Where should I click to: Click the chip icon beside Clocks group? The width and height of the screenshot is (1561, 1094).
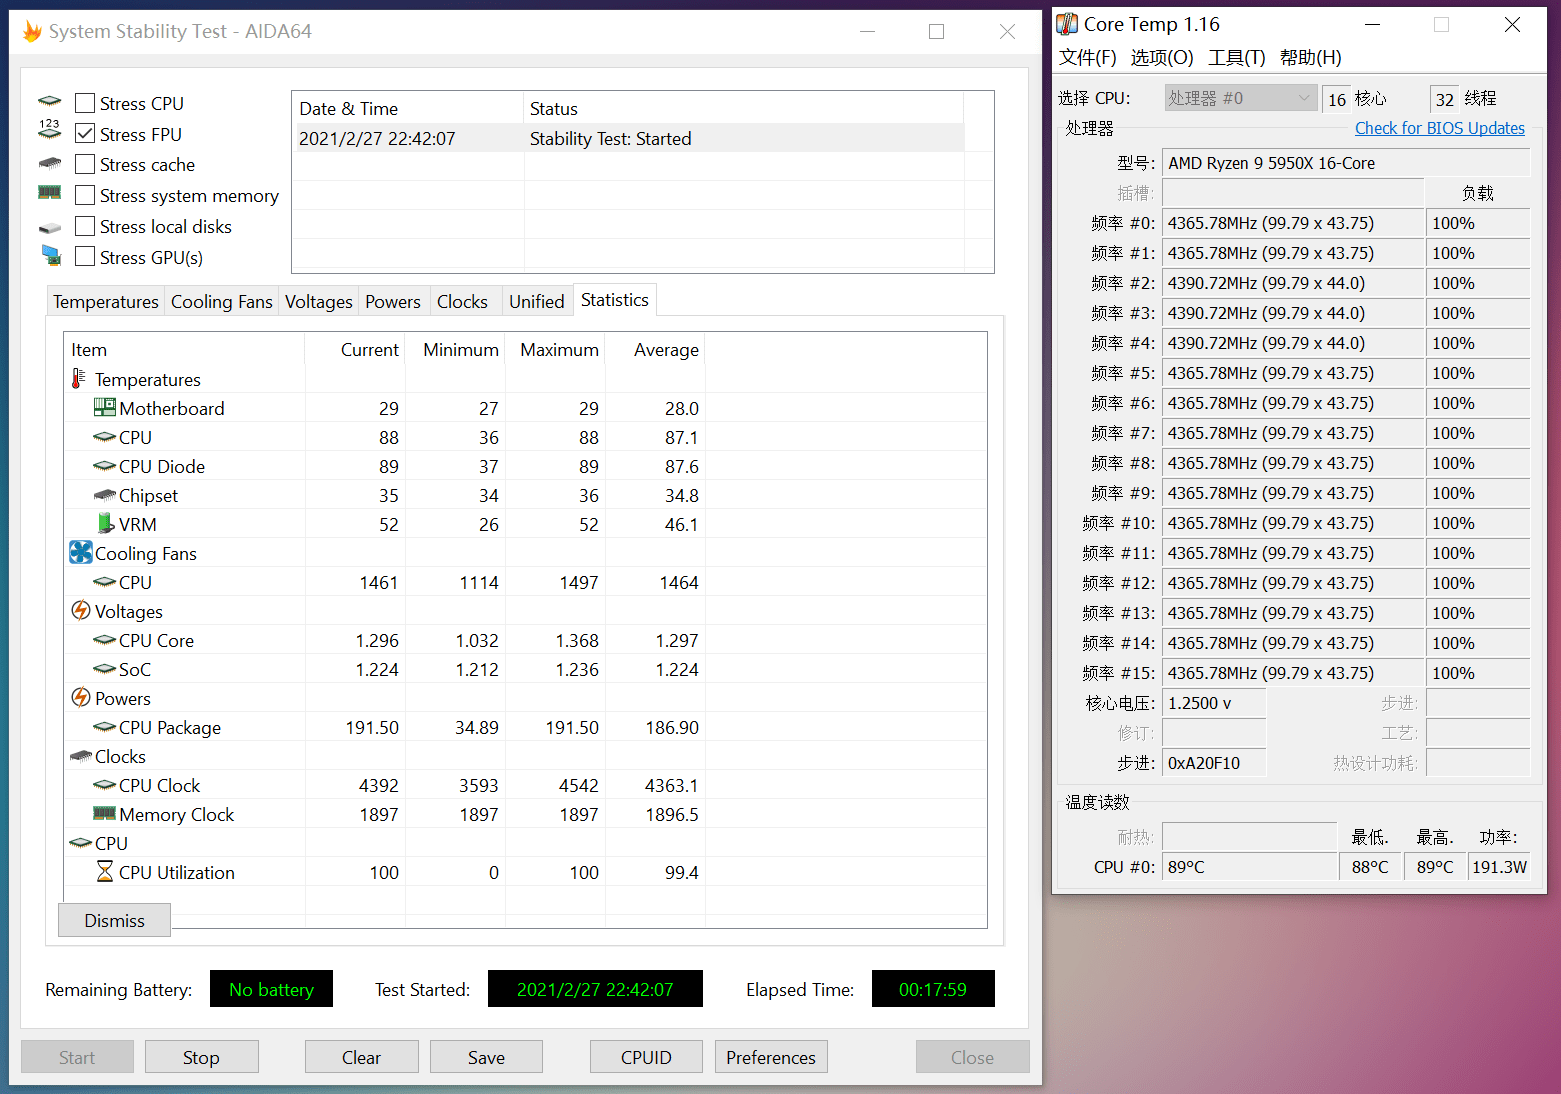[x=81, y=756]
